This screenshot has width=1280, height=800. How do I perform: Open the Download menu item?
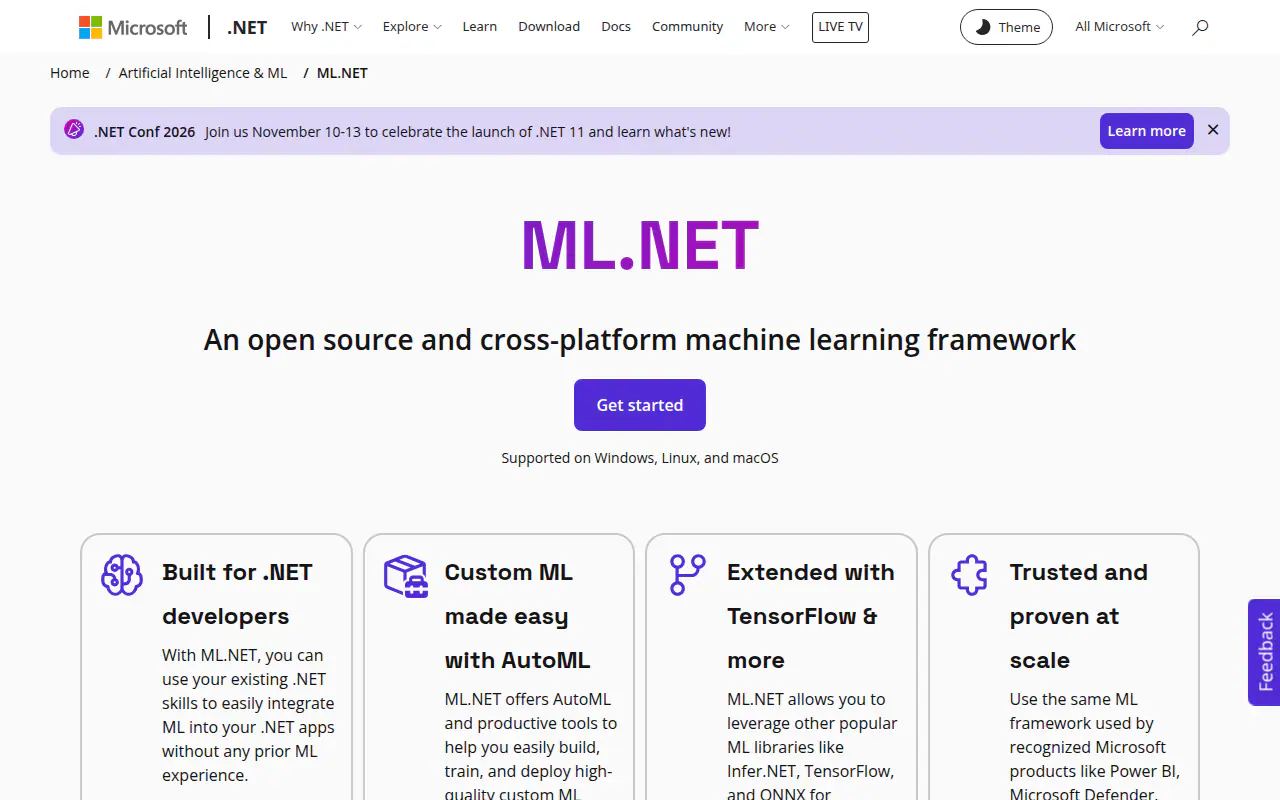pyautogui.click(x=549, y=27)
